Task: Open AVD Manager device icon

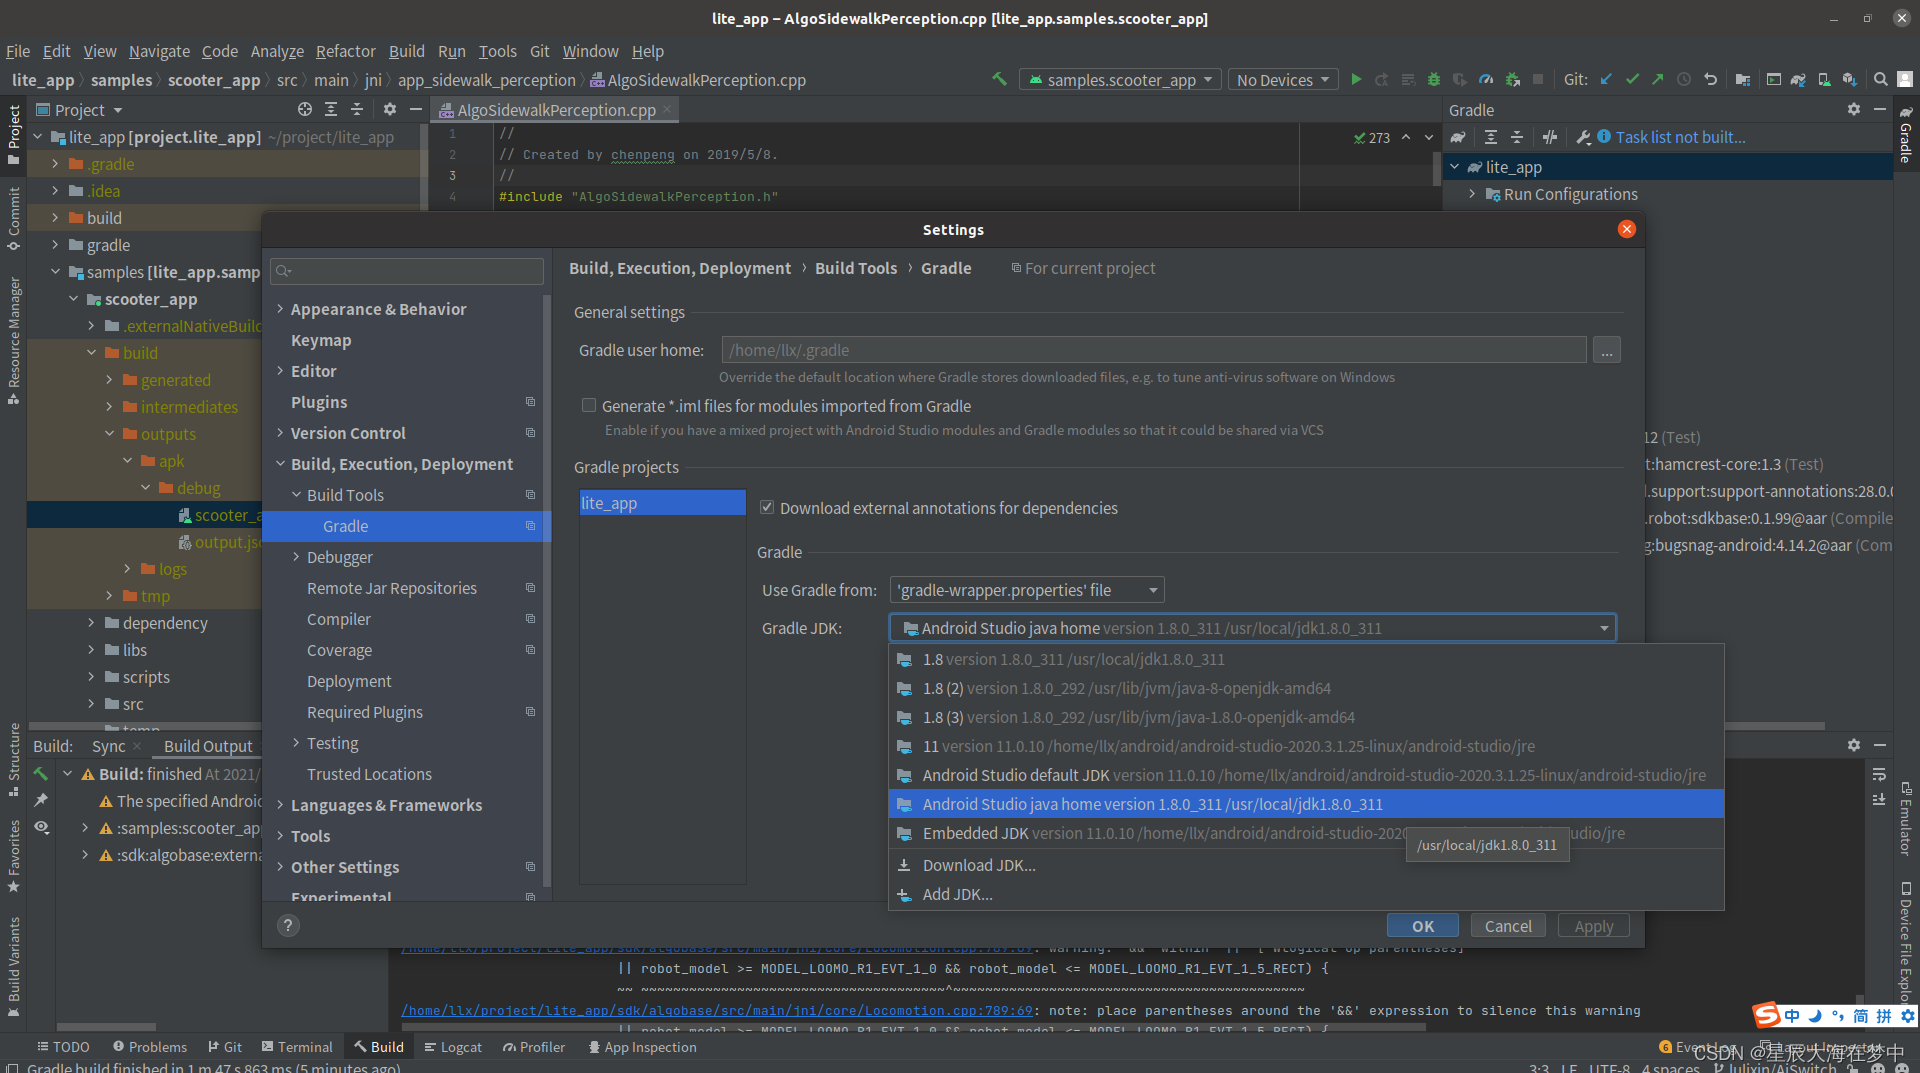Action: 1824,79
